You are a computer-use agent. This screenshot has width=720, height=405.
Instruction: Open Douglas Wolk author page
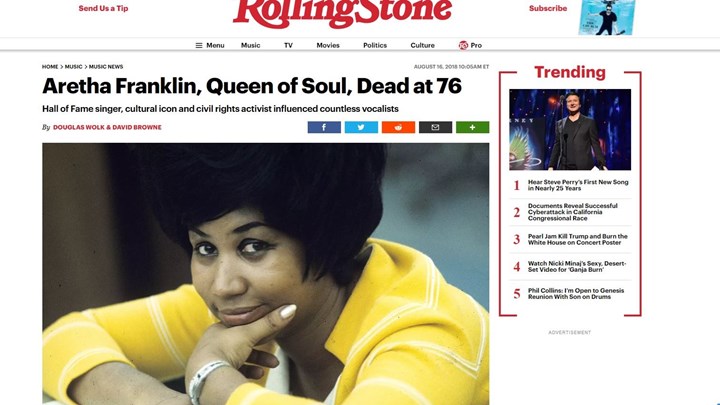tap(79, 127)
